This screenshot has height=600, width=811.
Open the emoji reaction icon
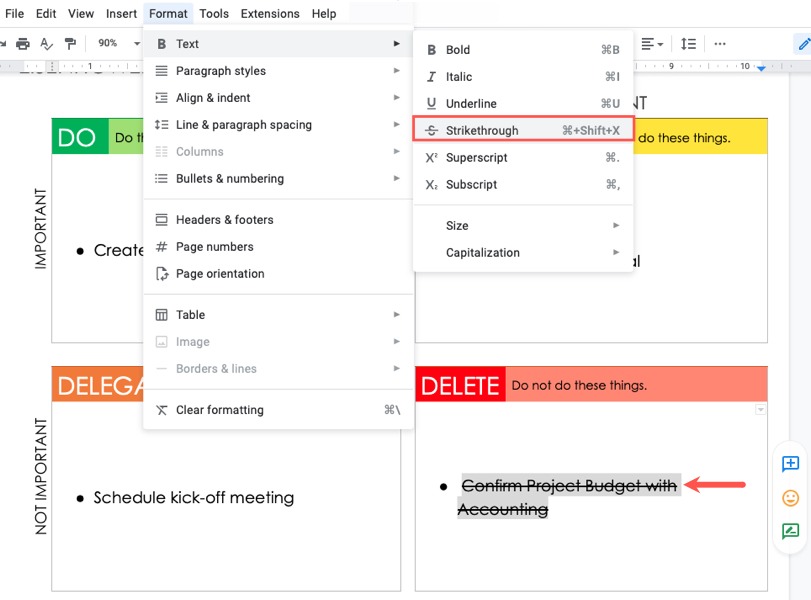789,498
